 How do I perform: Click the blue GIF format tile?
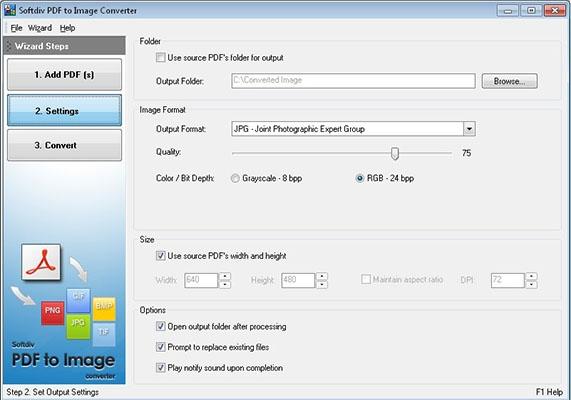[78, 300]
